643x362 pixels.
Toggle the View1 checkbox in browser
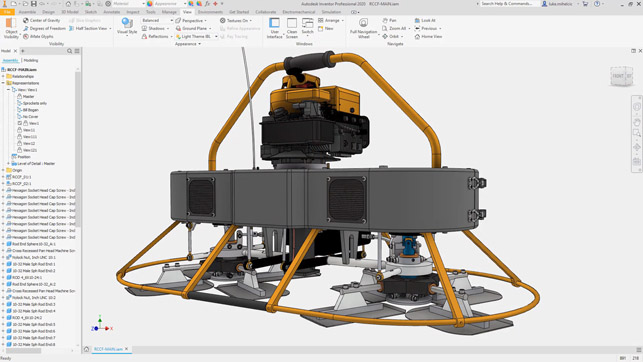[x=20, y=123]
